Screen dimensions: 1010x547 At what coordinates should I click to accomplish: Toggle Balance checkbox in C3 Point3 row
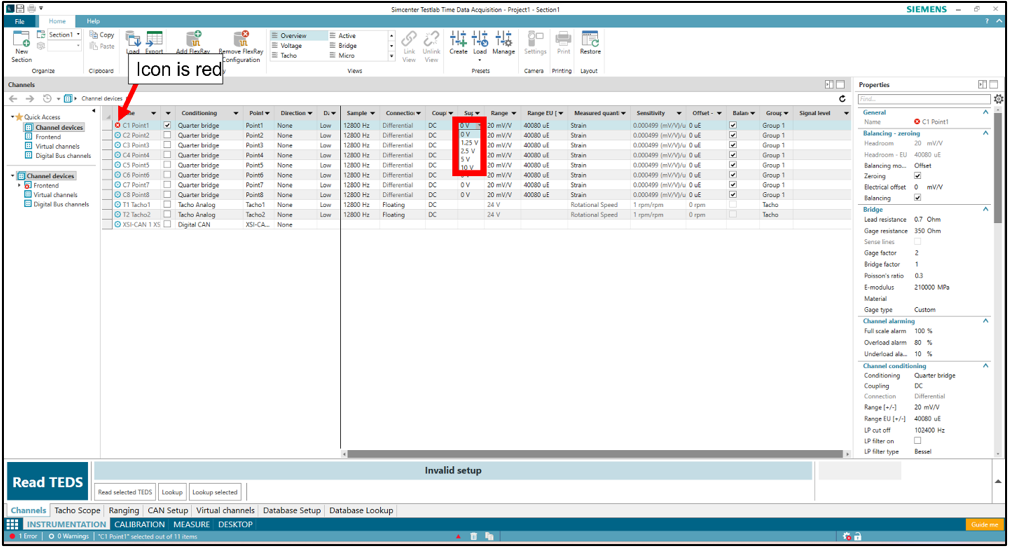click(732, 145)
